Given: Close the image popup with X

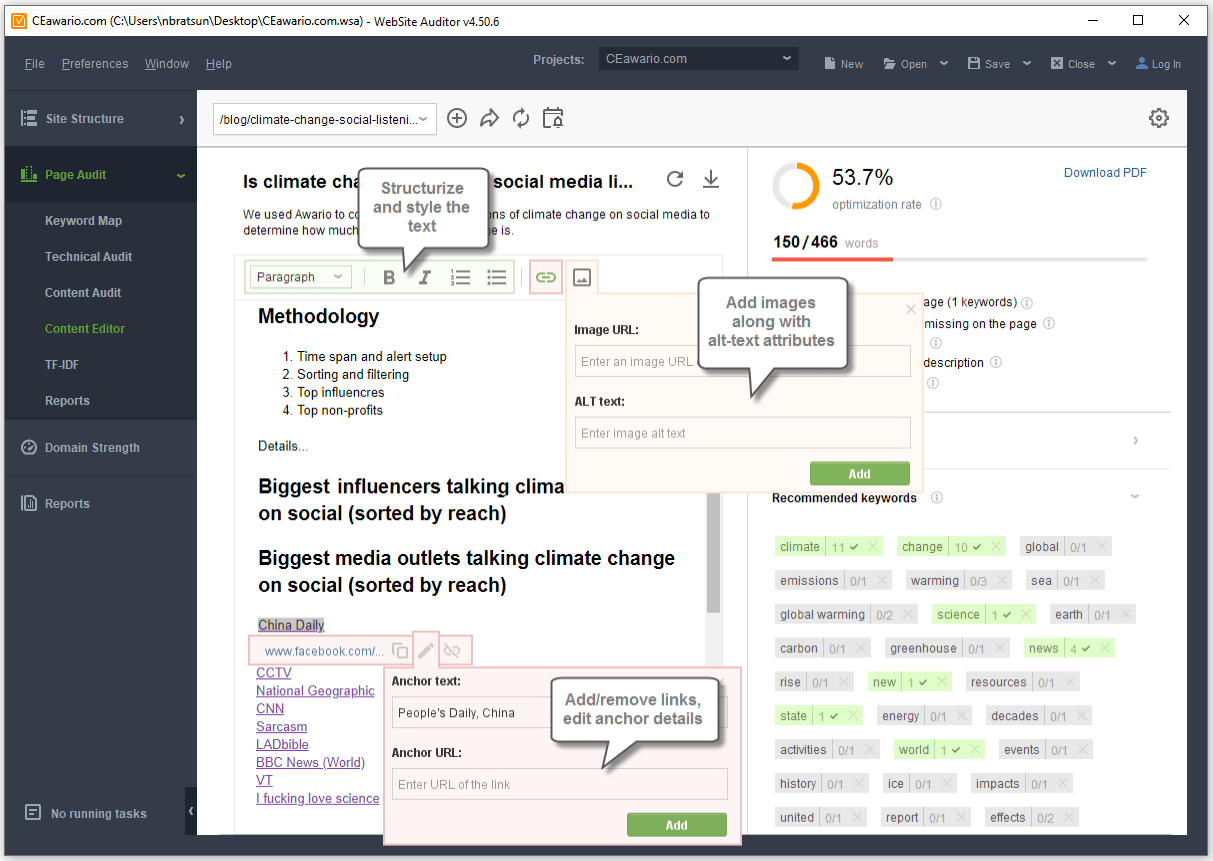Looking at the screenshot, I should click(x=911, y=309).
